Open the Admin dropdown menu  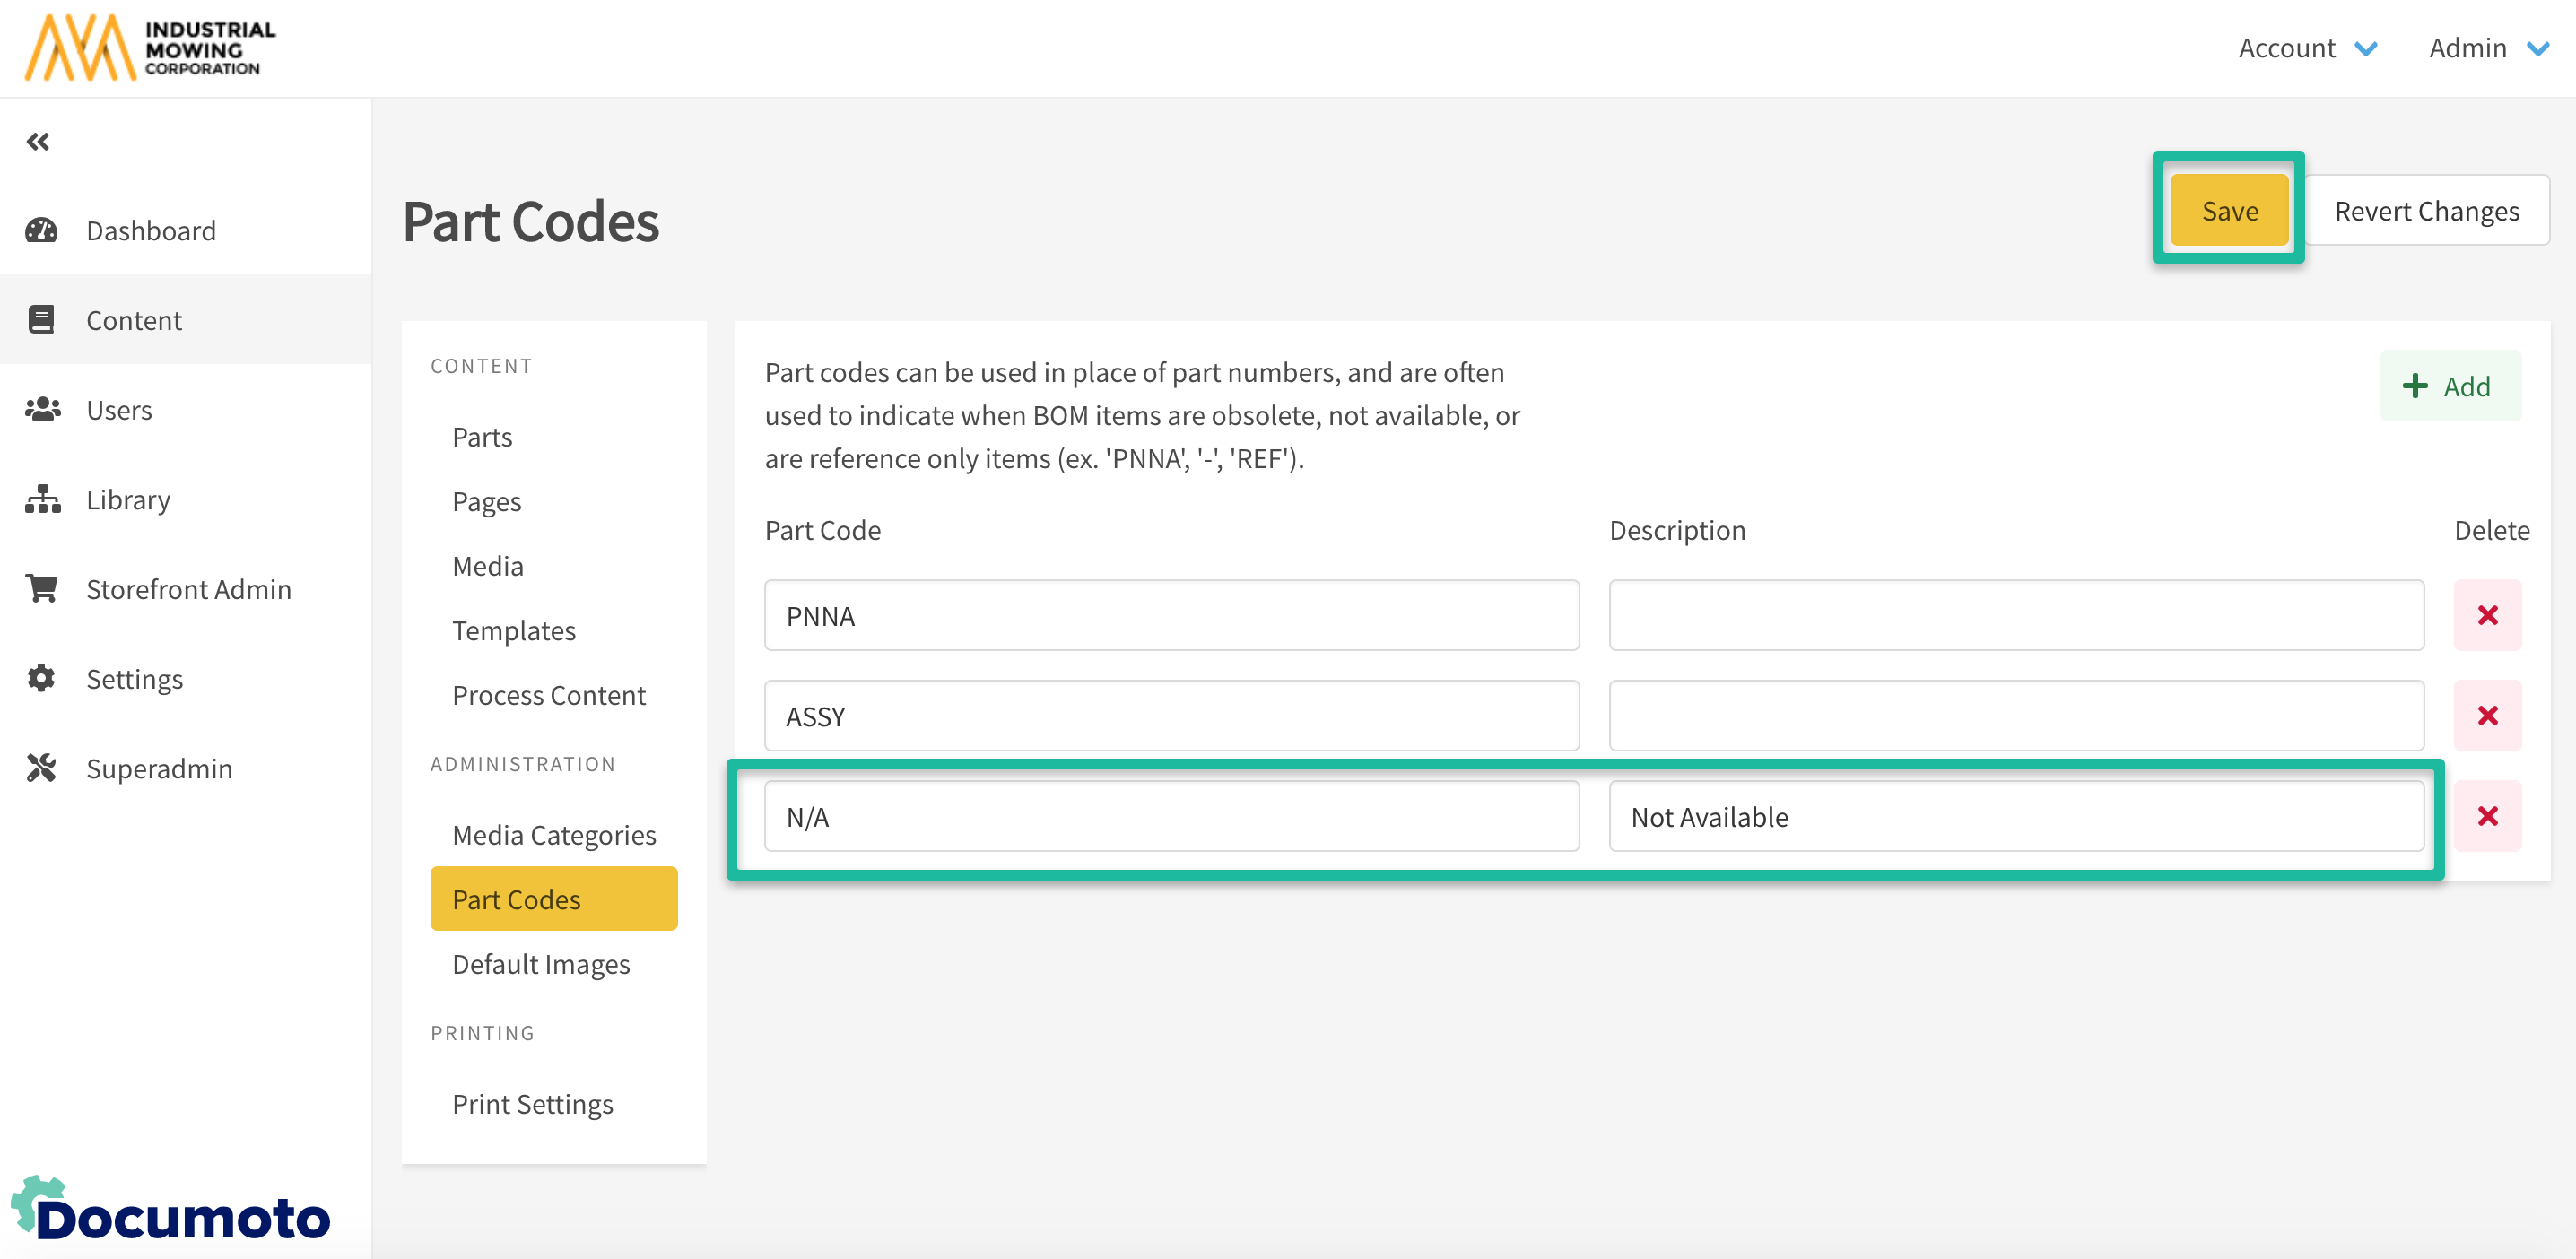click(x=2486, y=48)
